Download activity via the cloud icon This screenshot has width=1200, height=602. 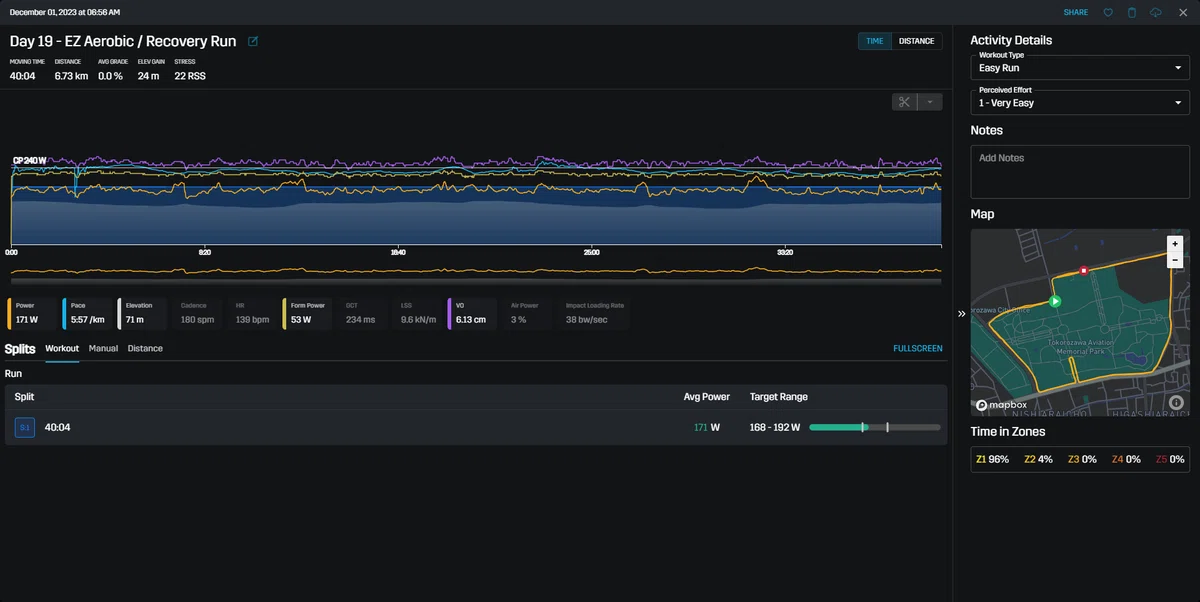(x=1156, y=12)
